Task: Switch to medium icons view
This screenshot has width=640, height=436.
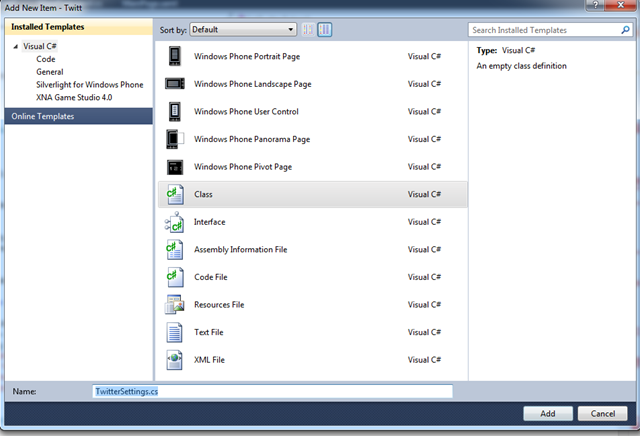Action: 325,29
